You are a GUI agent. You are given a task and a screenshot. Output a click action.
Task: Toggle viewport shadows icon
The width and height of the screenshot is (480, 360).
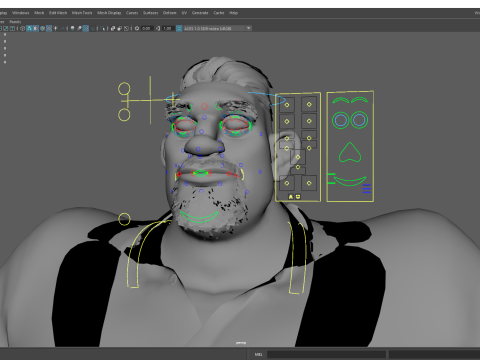coord(62,28)
